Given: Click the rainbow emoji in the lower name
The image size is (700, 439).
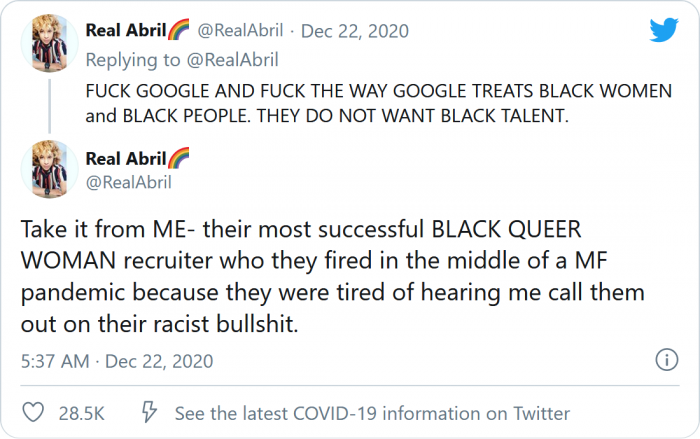Looking at the screenshot, I should [x=178, y=158].
